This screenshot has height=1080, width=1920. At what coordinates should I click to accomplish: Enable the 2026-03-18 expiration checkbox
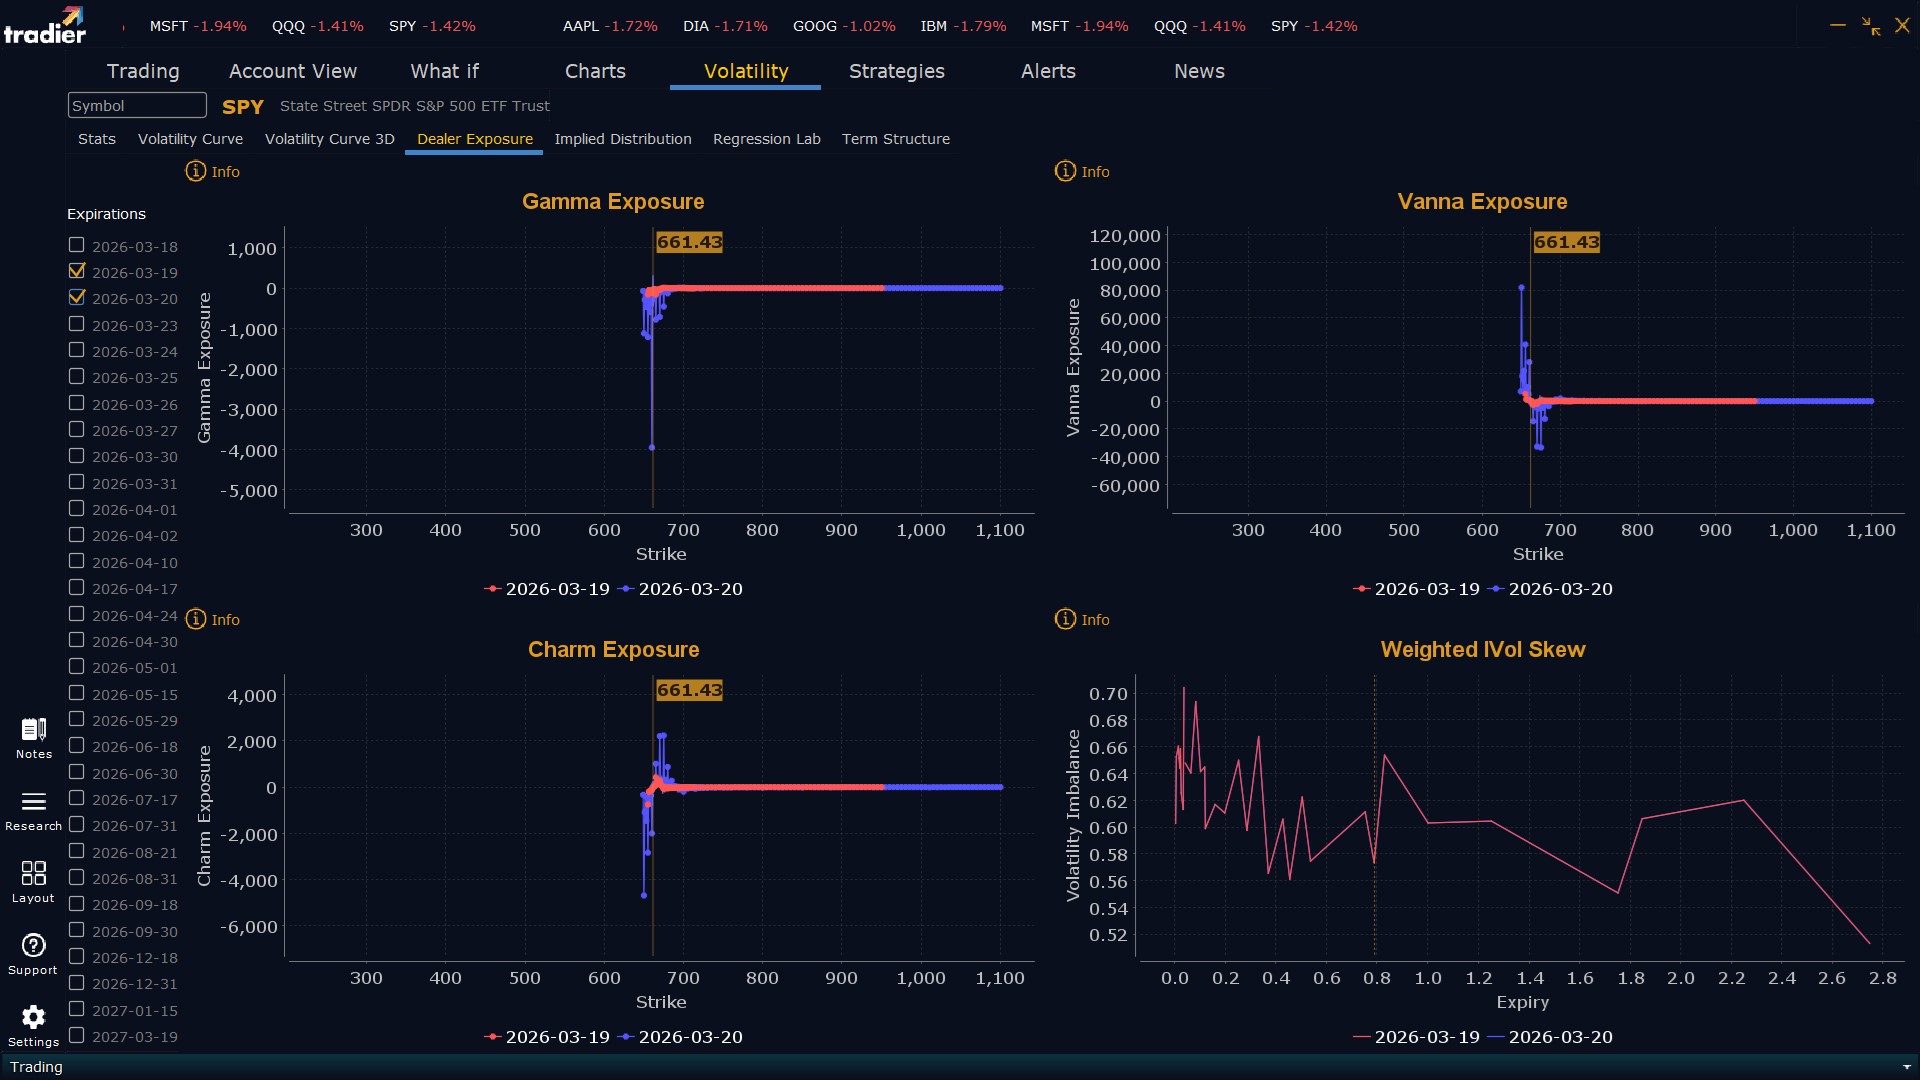pyautogui.click(x=77, y=245)
